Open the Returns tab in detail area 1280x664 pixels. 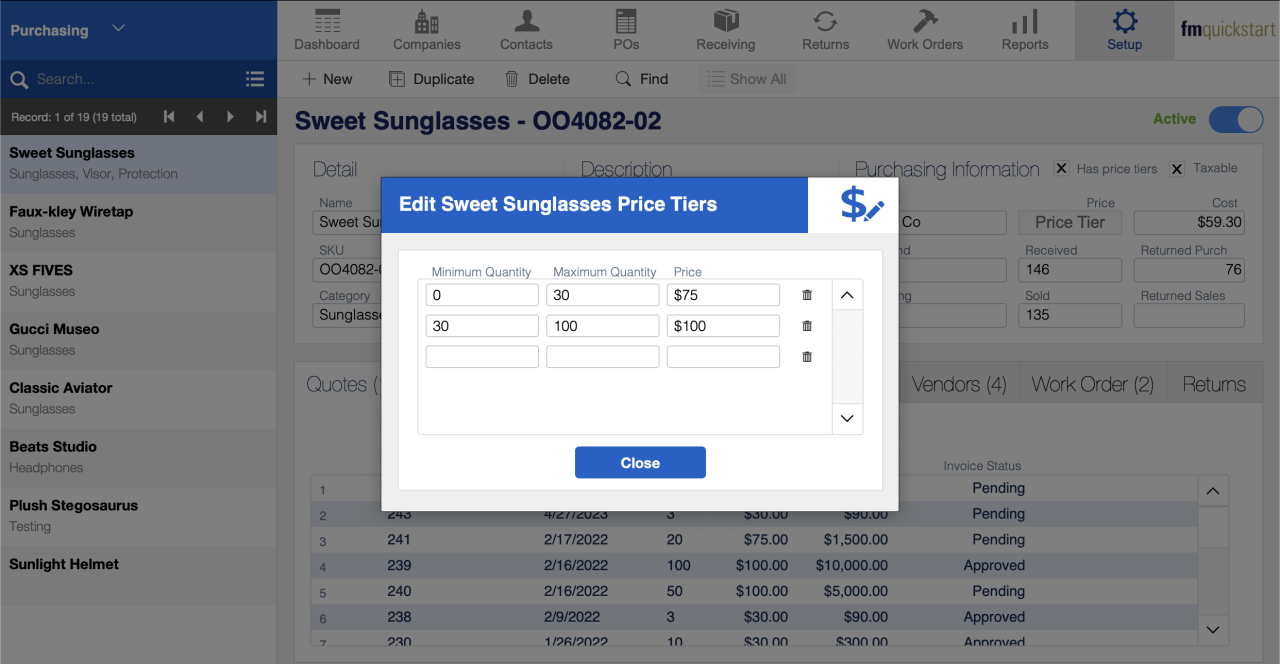pos(1214,384)
